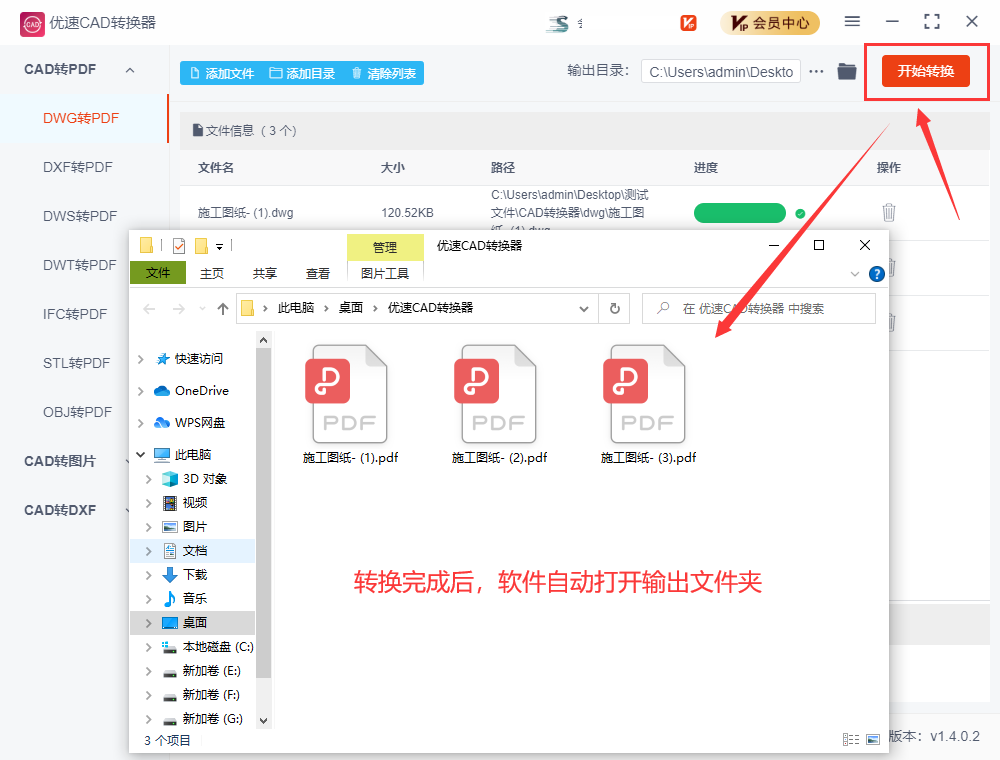
Task: Click the VIP badge icon in title bar
Action: tap(688, 23)
